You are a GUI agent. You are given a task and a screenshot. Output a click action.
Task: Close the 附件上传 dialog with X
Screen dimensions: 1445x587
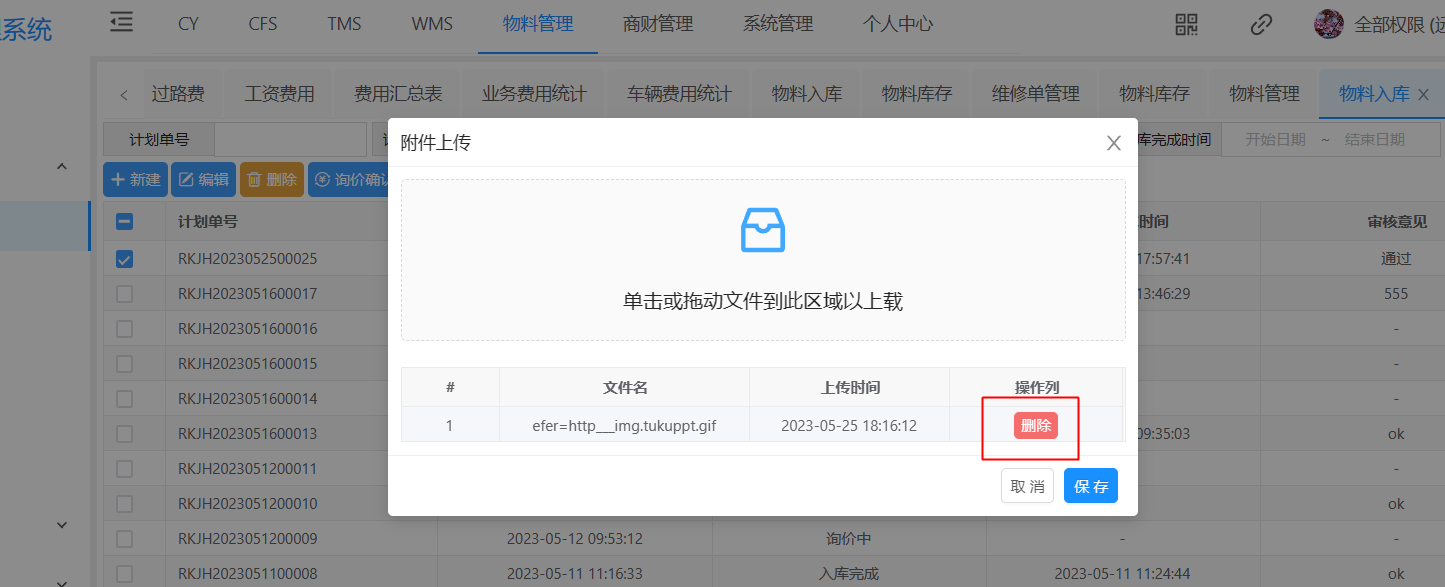coord(1113,143)
